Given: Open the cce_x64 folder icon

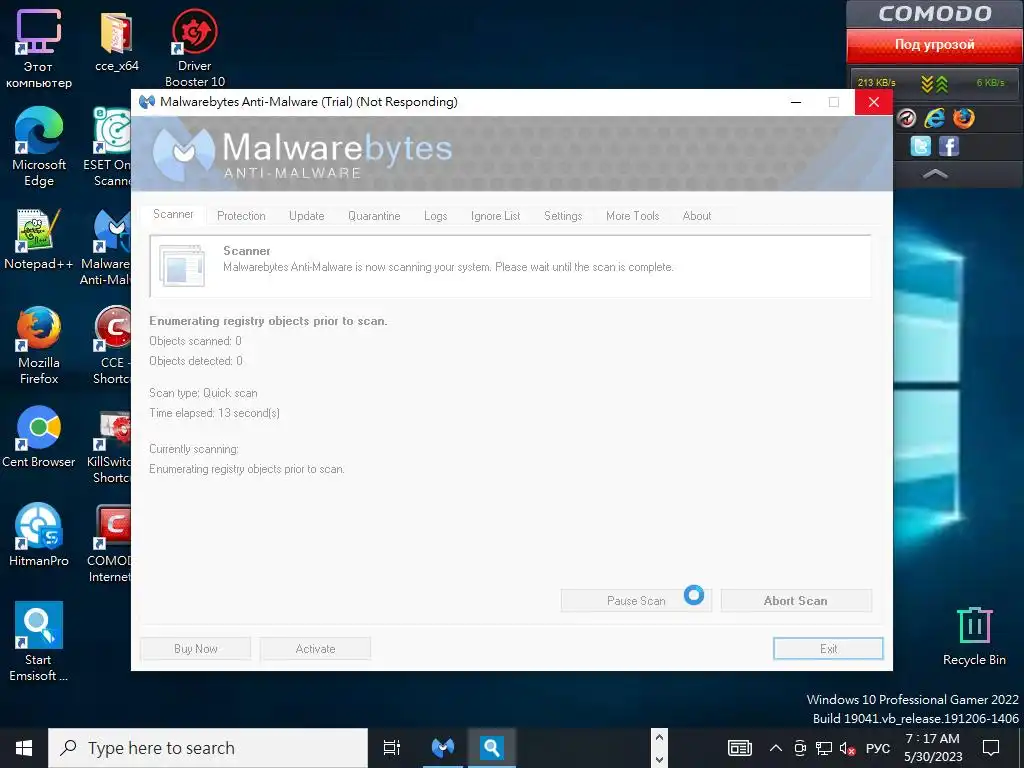Looking at the screenshot, I should click(x=116, y=40).
